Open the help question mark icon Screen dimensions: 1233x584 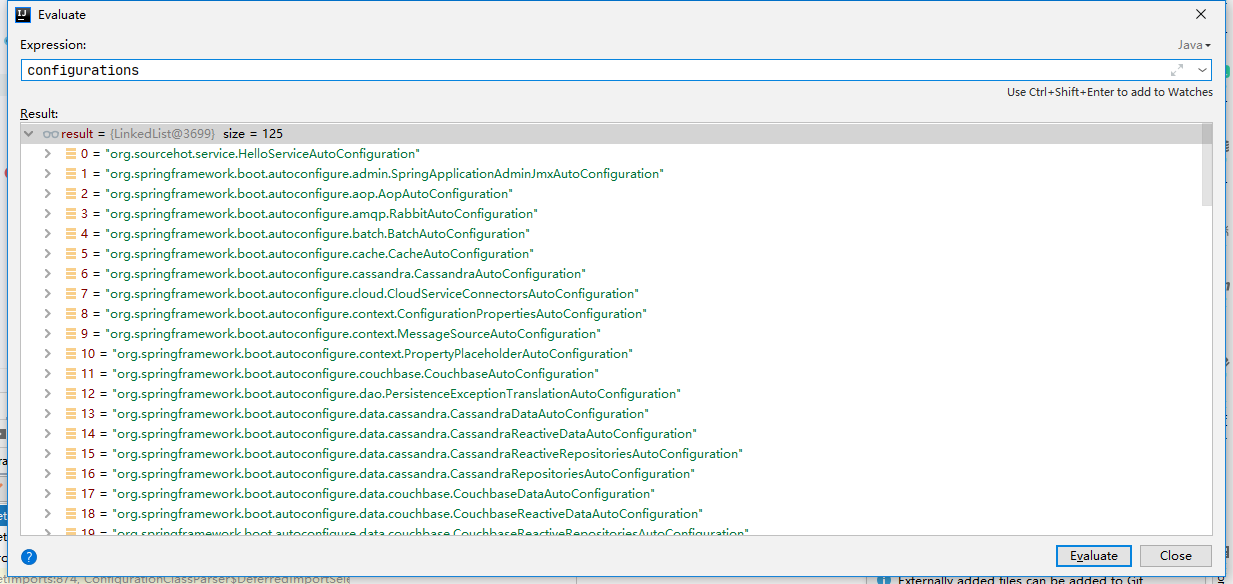(x=30, y=557)
